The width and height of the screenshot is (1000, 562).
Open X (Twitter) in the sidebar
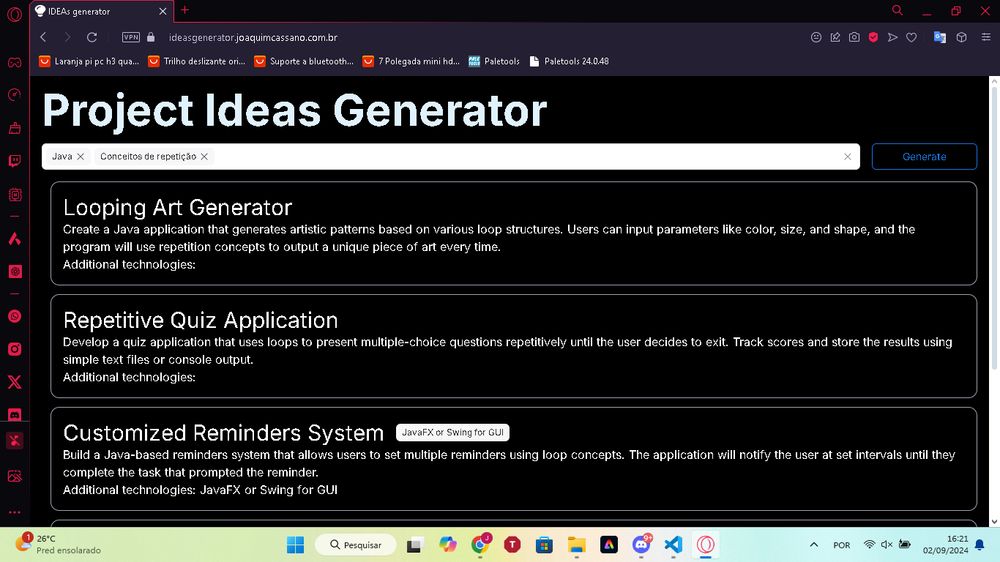[14, 382]
